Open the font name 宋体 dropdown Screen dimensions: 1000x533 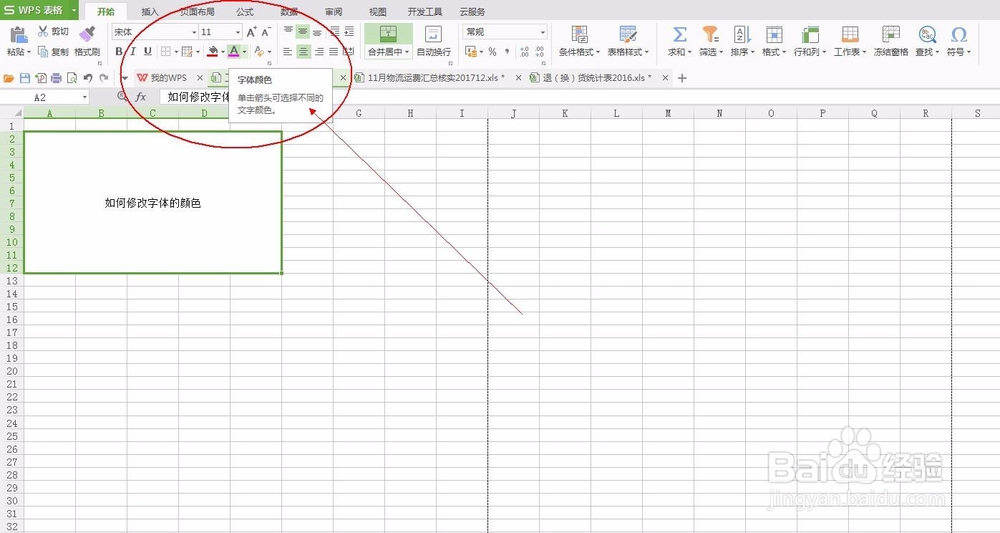(195, 32)
